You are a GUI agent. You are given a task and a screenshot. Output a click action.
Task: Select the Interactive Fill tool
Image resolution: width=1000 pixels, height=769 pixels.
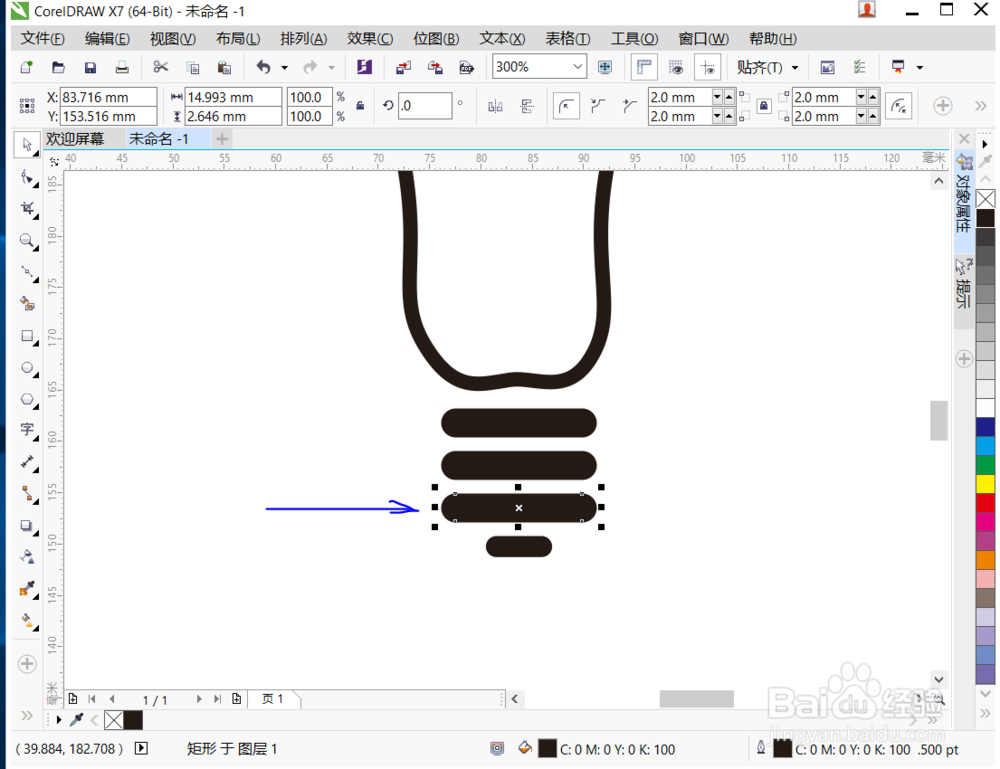pos(27,620)
